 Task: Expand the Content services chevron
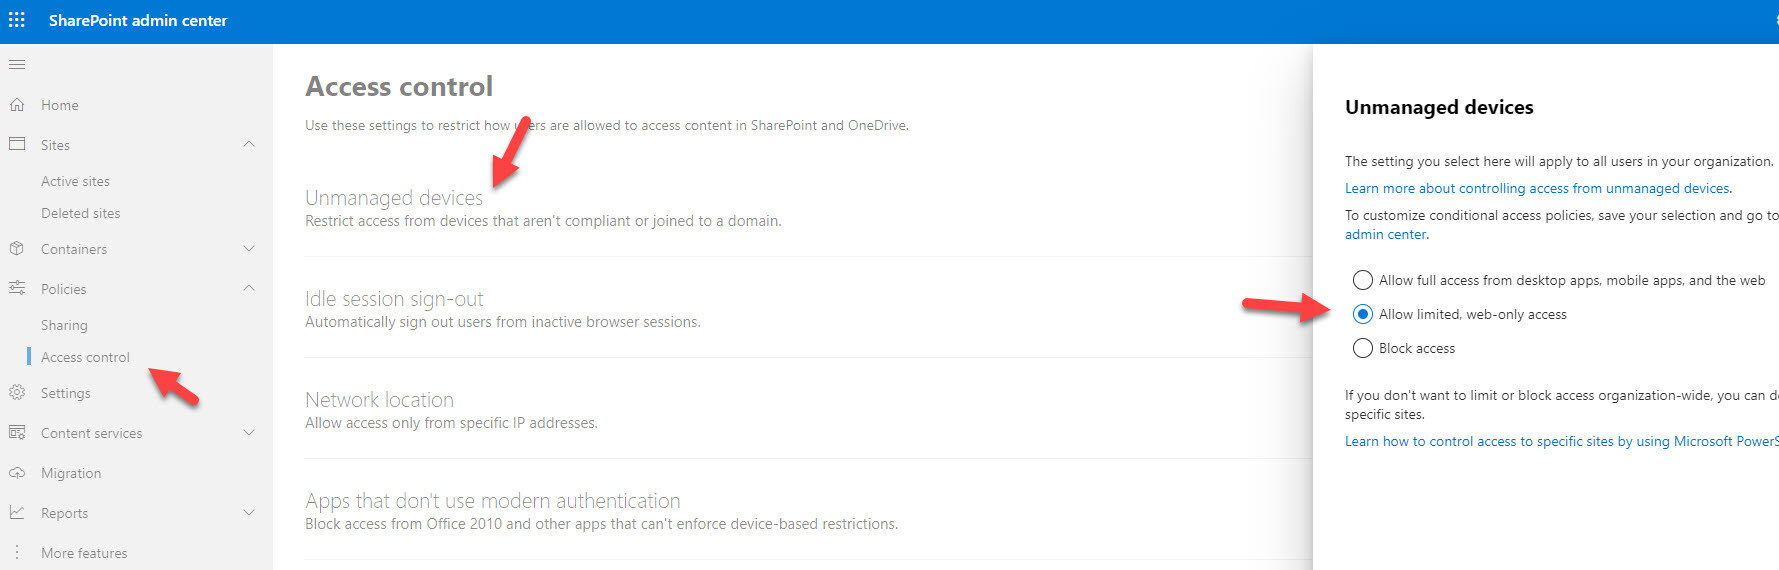(249, 432)
